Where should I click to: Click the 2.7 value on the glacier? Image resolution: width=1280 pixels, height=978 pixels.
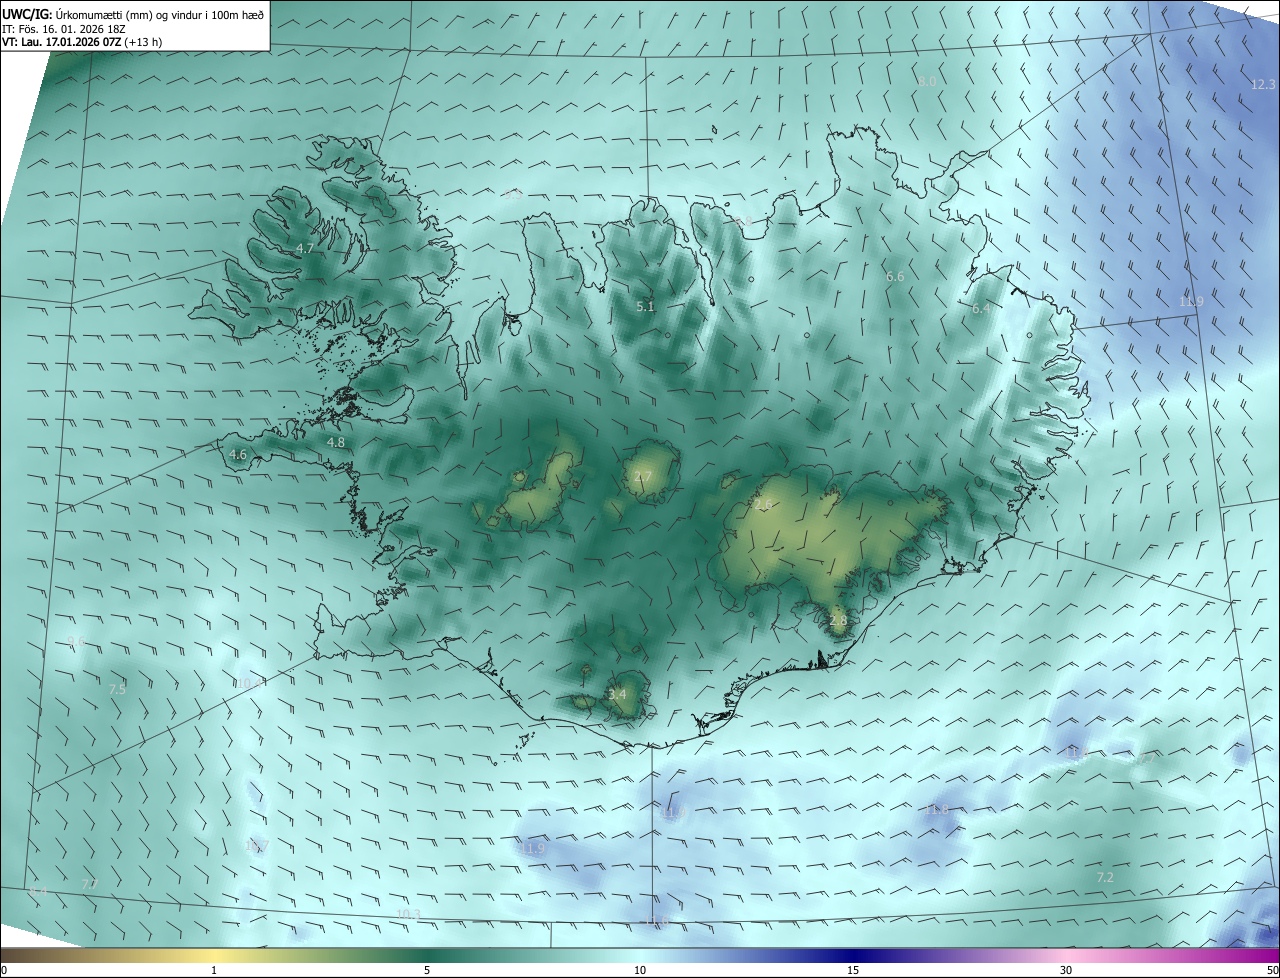(x=643, y=477)
